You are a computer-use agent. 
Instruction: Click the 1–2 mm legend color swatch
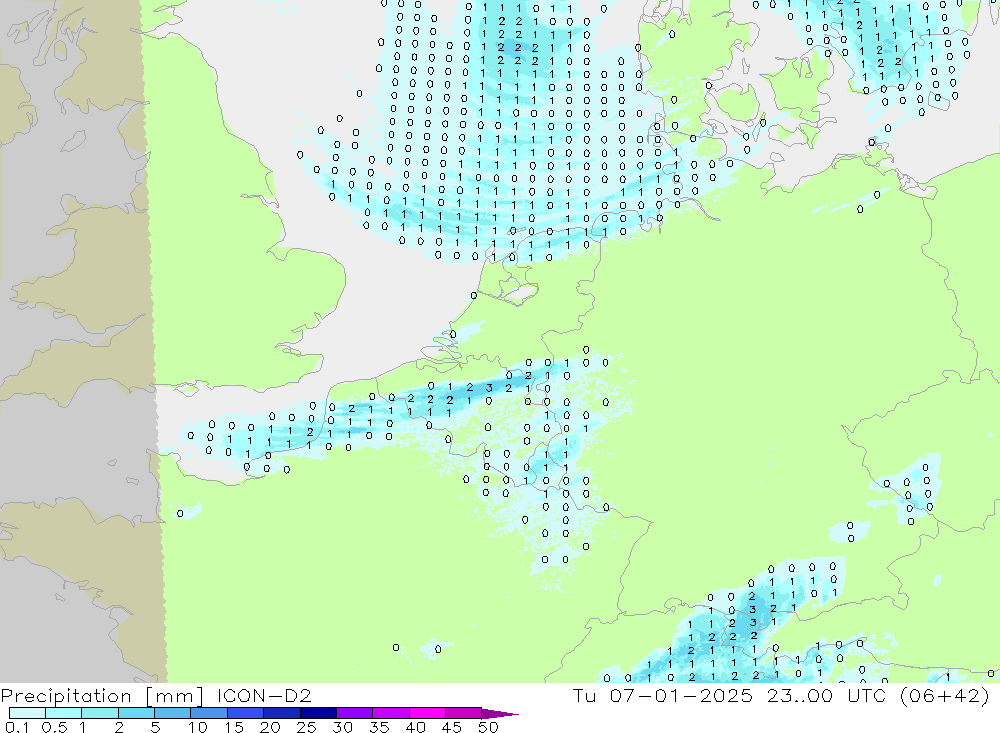100,713
